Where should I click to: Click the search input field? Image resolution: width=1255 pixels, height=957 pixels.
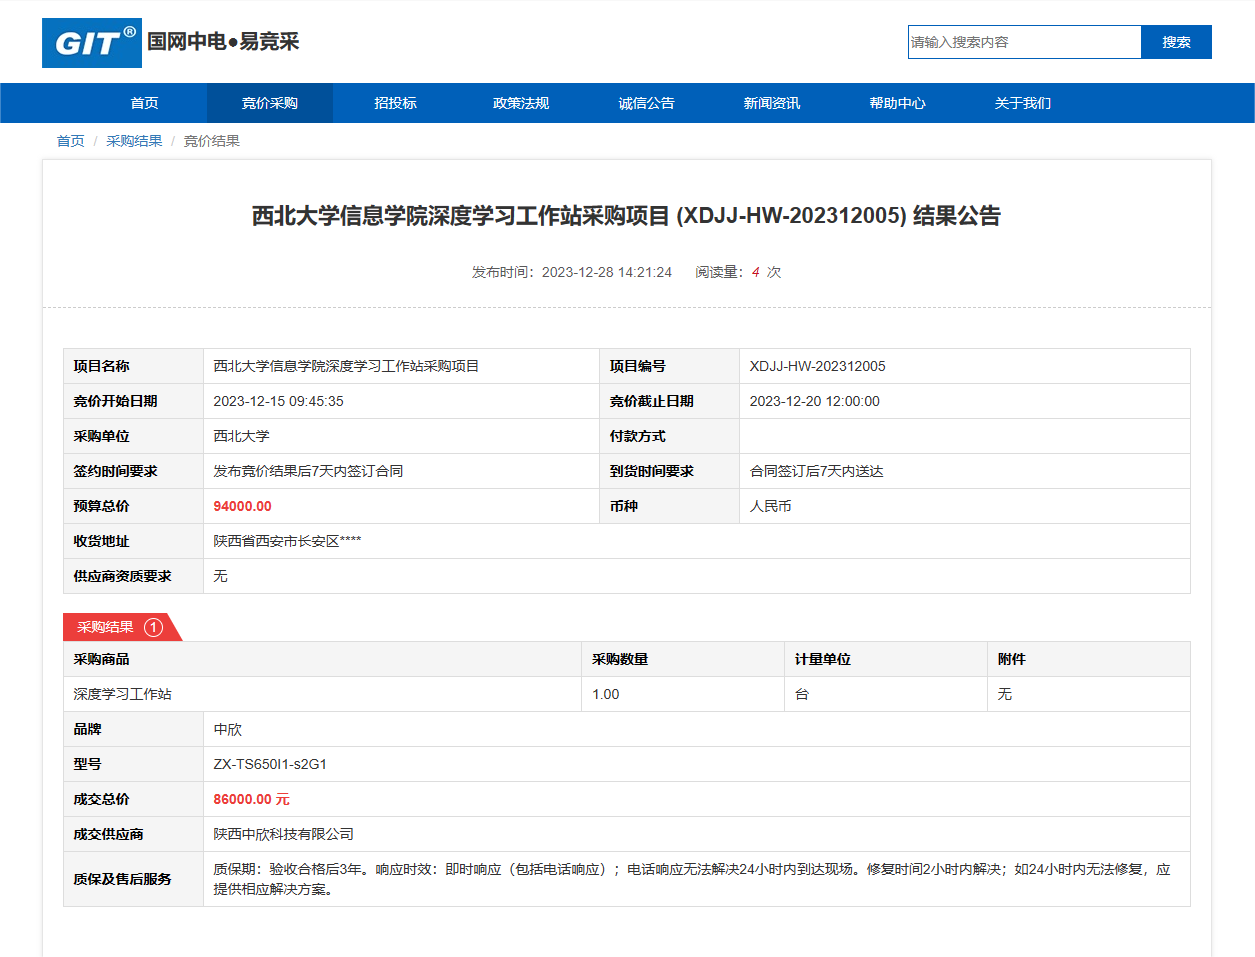coord(1024,42)
